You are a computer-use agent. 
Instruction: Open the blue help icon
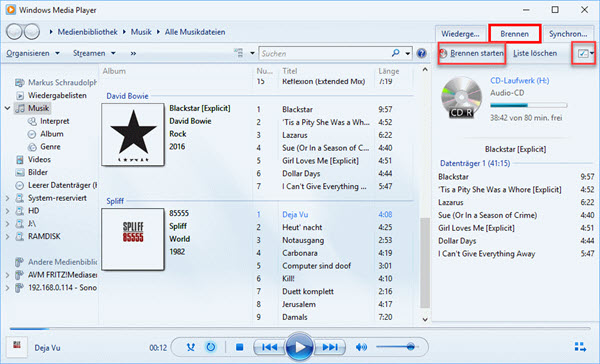point(422,53)
